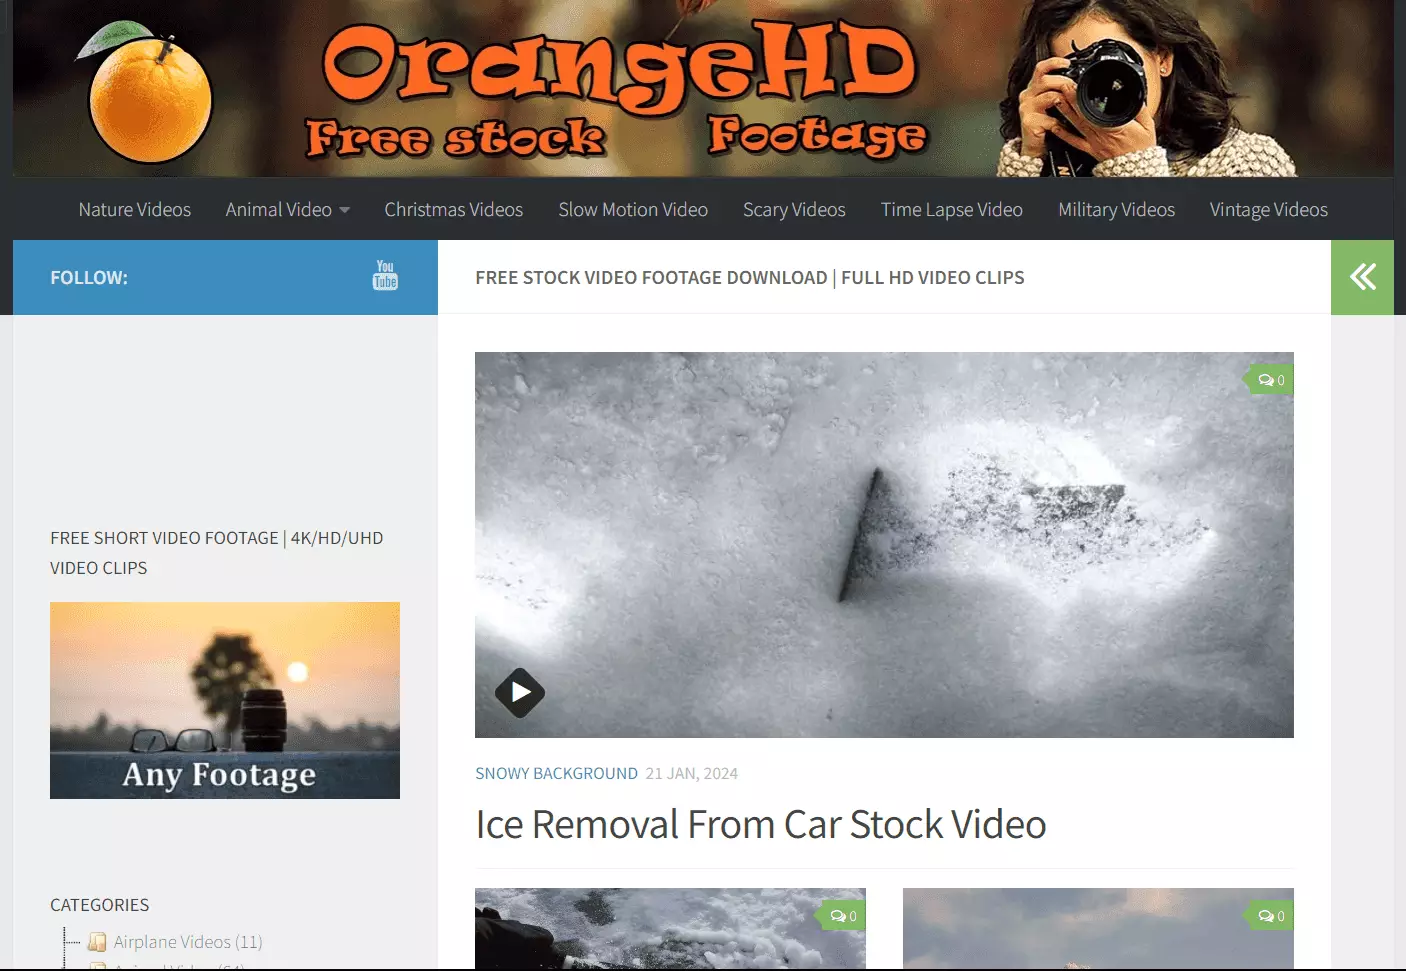Screen dimensions: 1406x971
Task: Click the FOLLOW: label
Action: pos(89,278)
